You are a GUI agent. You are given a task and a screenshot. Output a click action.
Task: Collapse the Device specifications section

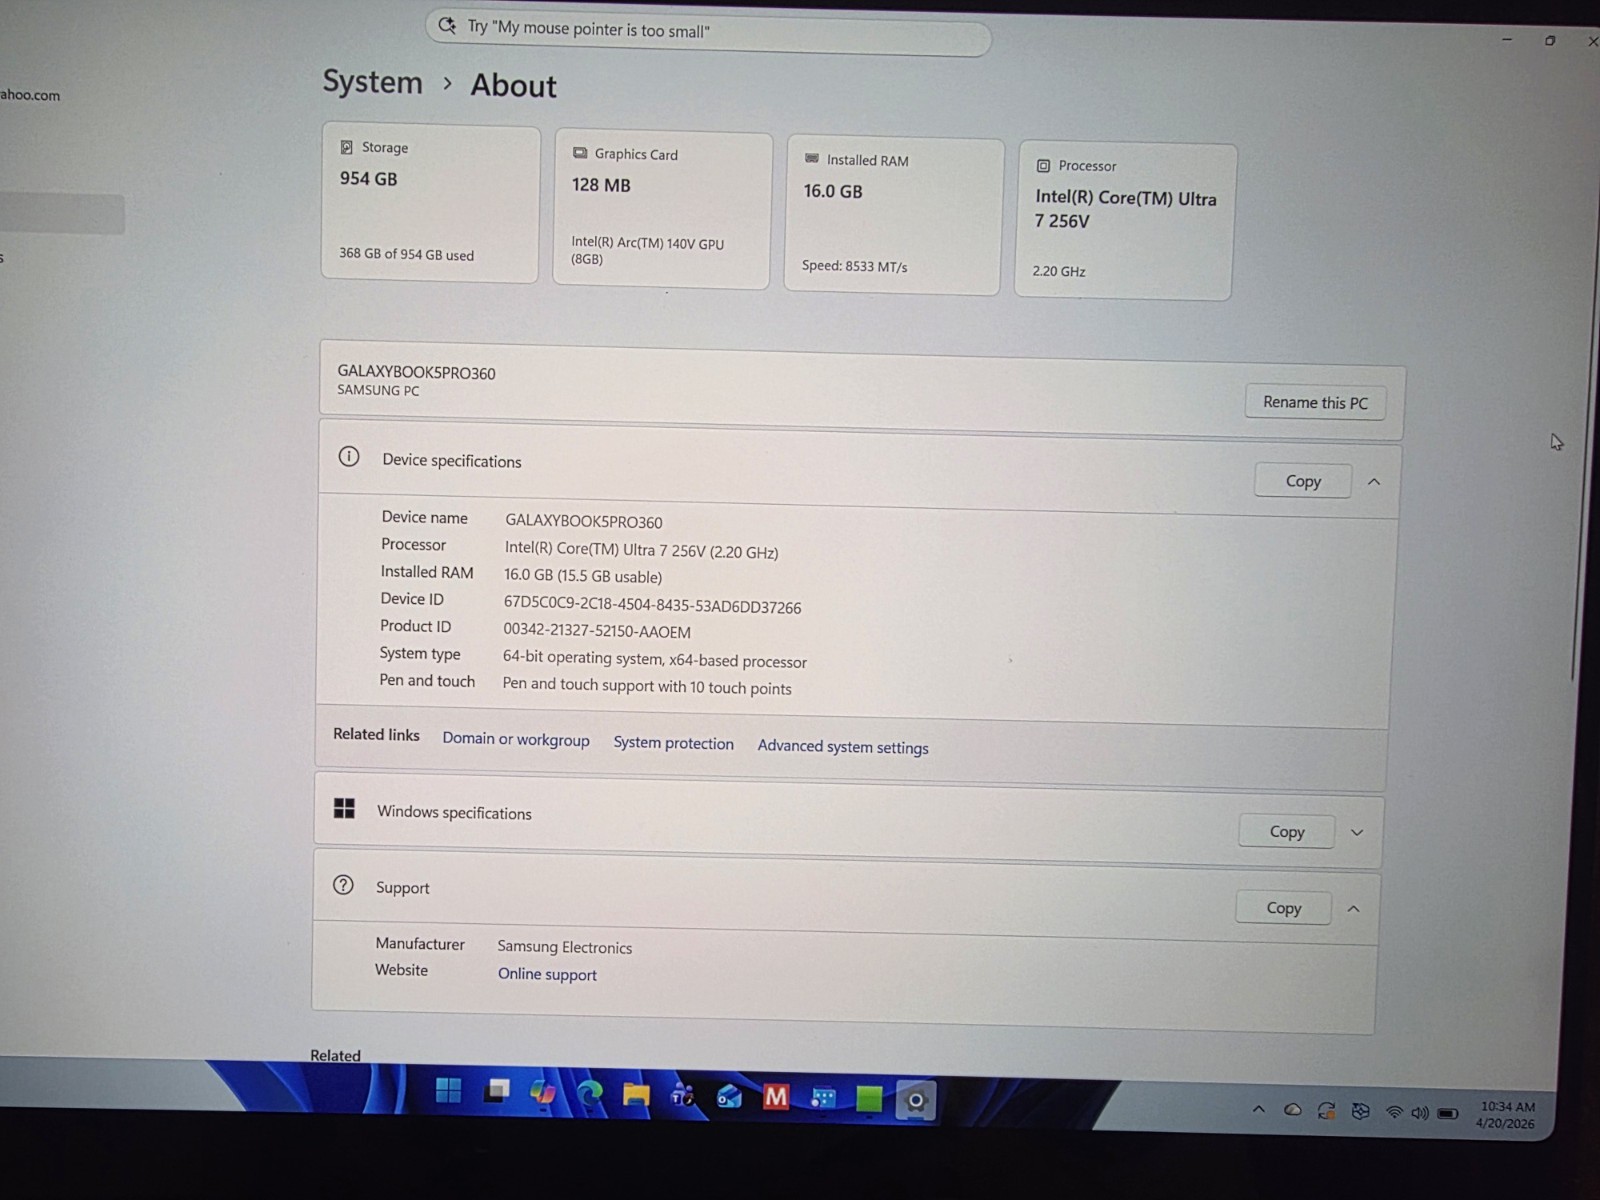pyautogui.click(x=1374, y=482)
